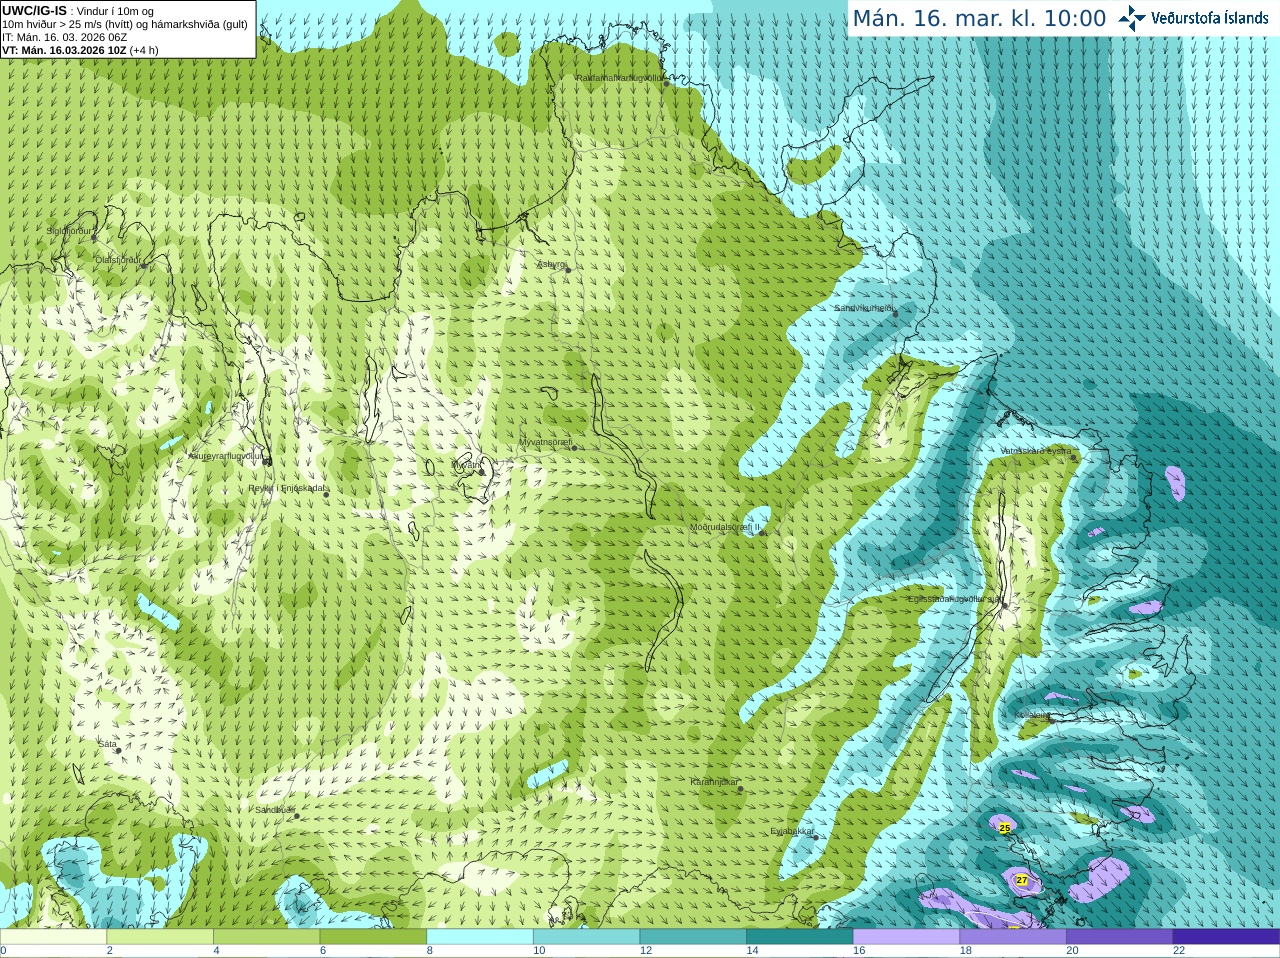Click the Reykir í Fnjóskadal station
This screenshot has height=958, width=1280.
pos(325,494)
